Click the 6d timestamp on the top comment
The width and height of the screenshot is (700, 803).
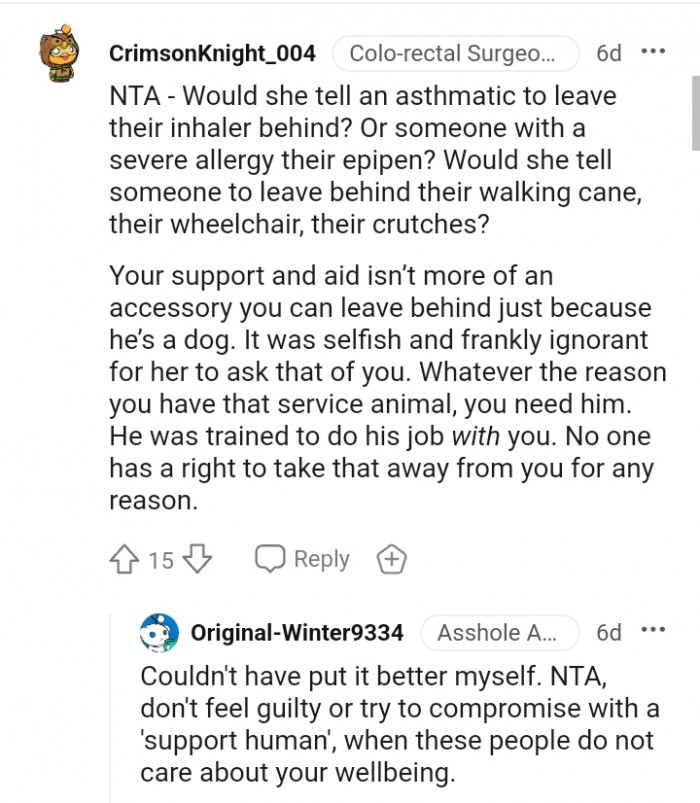point(608,53)
